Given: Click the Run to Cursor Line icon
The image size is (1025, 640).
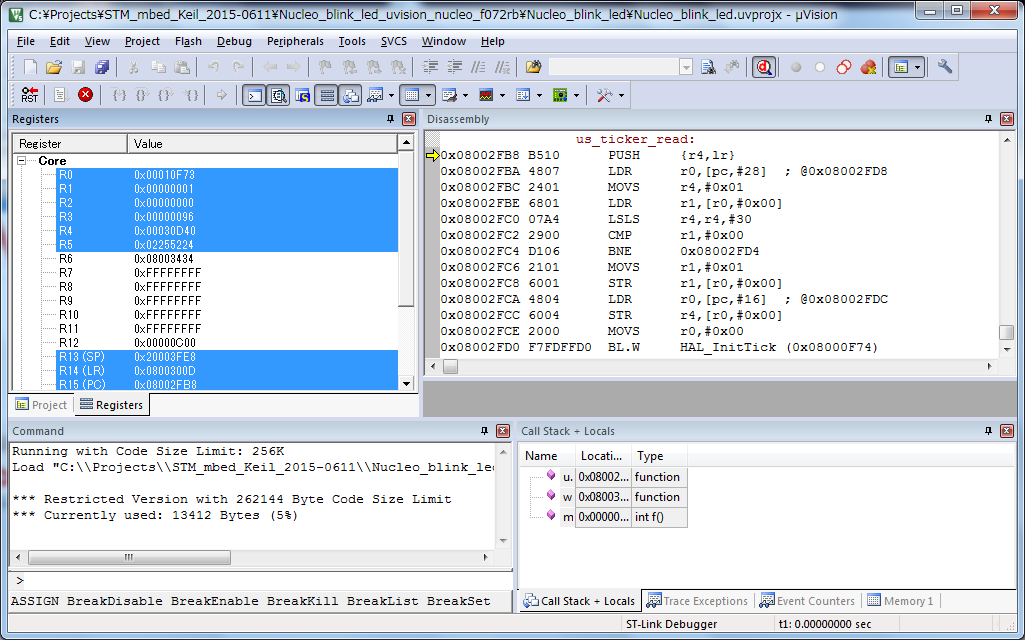Looking at the screenshot, I should click(190, 95).
